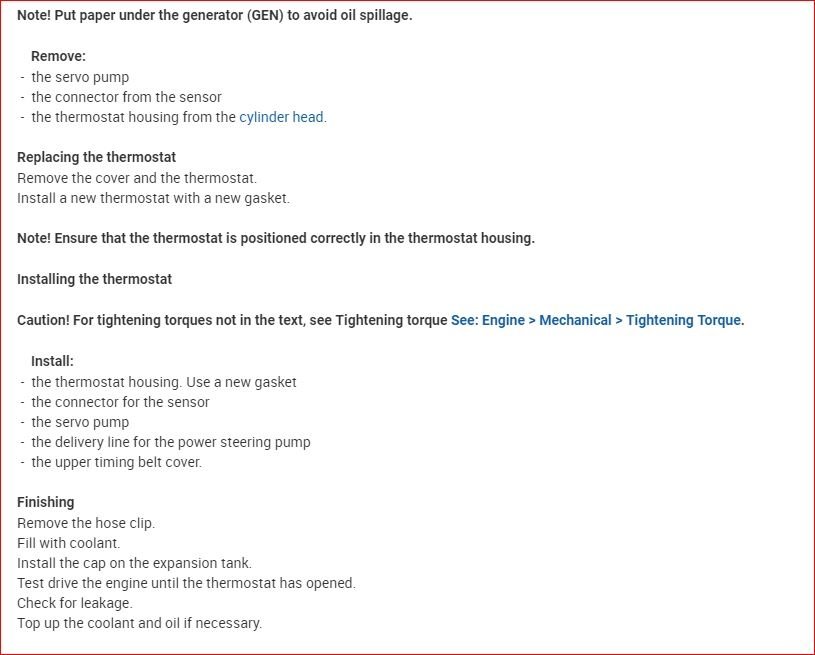Viewport: 815px width, 655px height.
Task: Click the Remove list heading
Action: (x=58, y=57)
